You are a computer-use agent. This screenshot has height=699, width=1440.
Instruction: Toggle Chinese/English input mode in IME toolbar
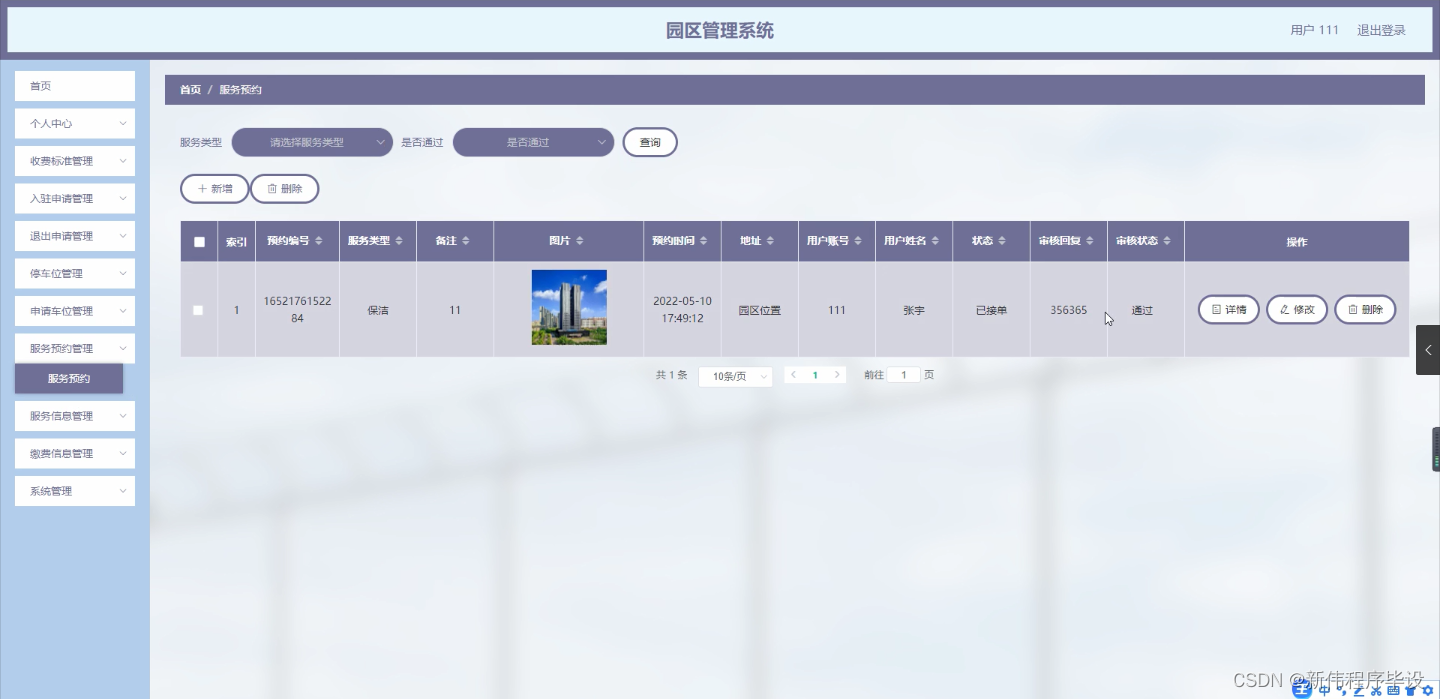[1324, 690]
